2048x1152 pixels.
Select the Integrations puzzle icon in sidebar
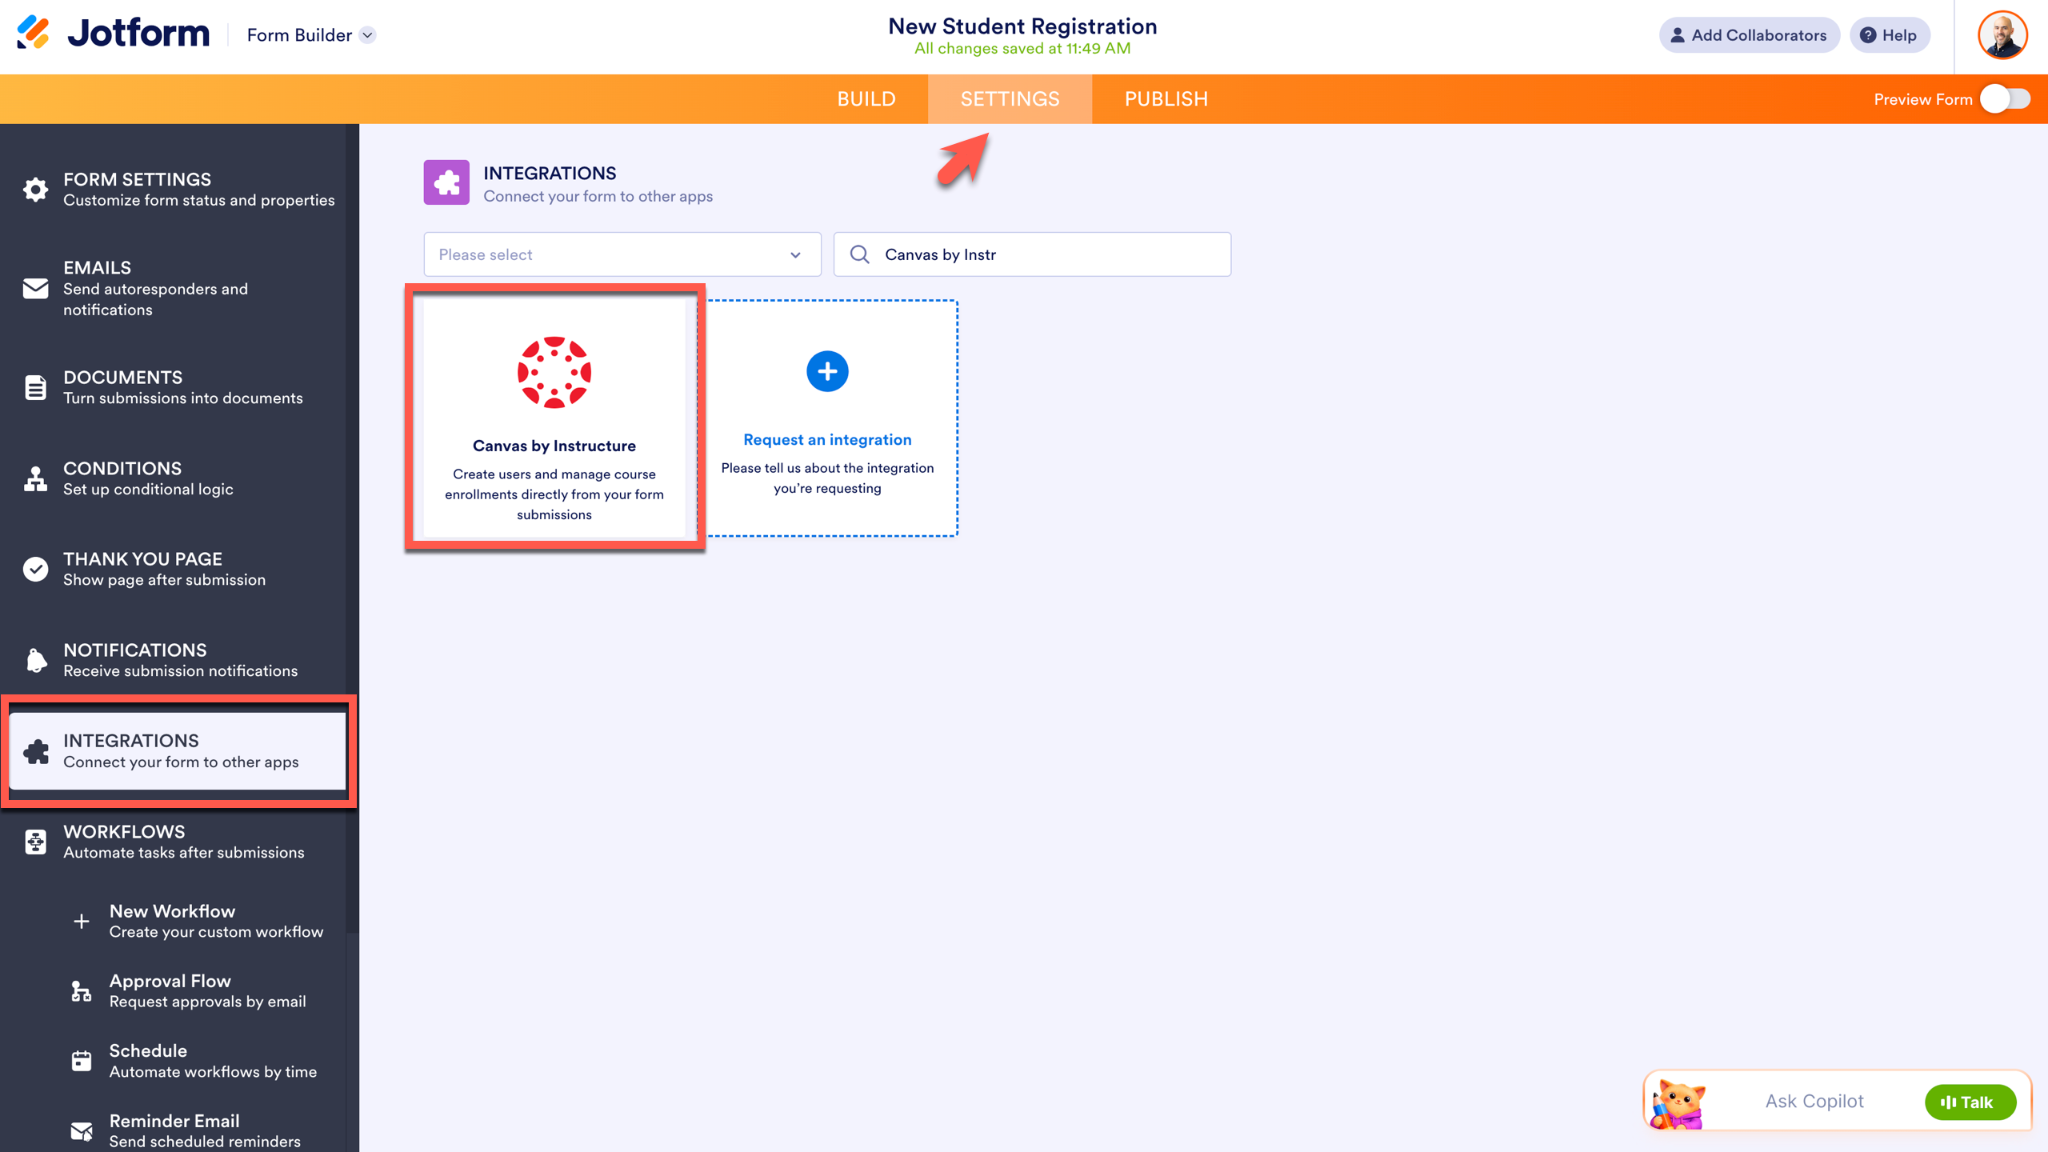point(36,751)
